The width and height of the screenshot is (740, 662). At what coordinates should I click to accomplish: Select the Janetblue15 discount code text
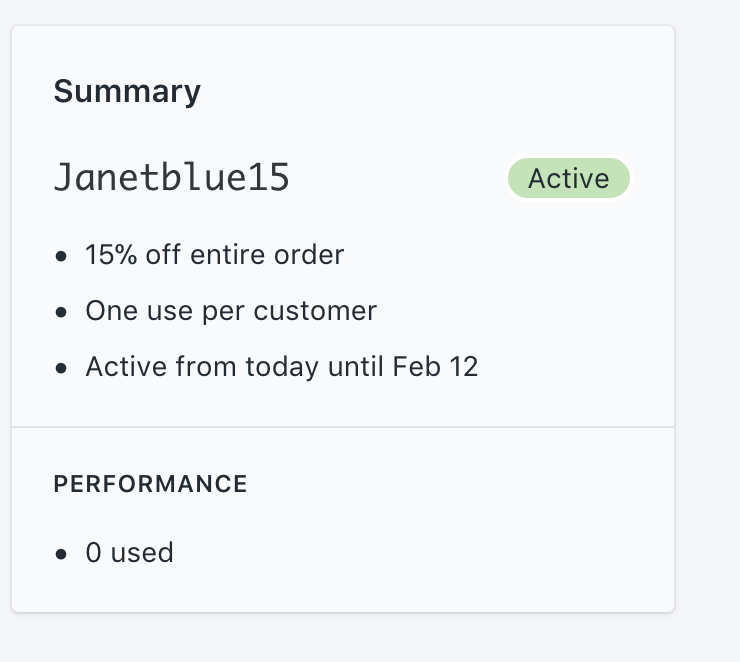pyautogui.click(x=172, y=177)
